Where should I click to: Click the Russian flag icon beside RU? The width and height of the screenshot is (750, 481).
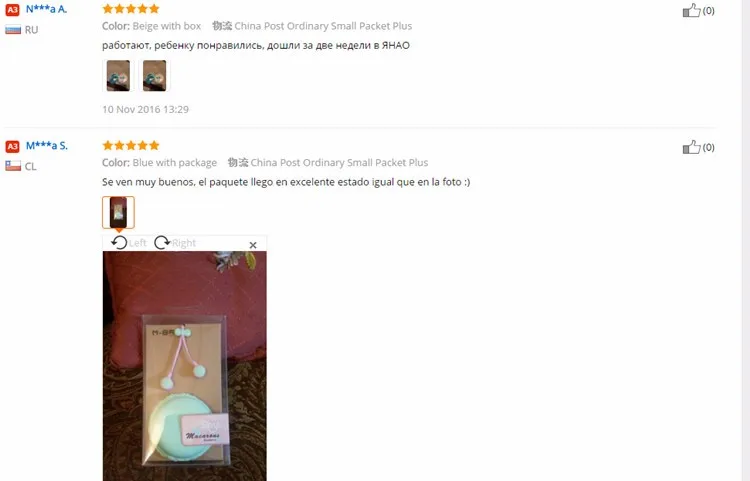[x=13, y=30]
